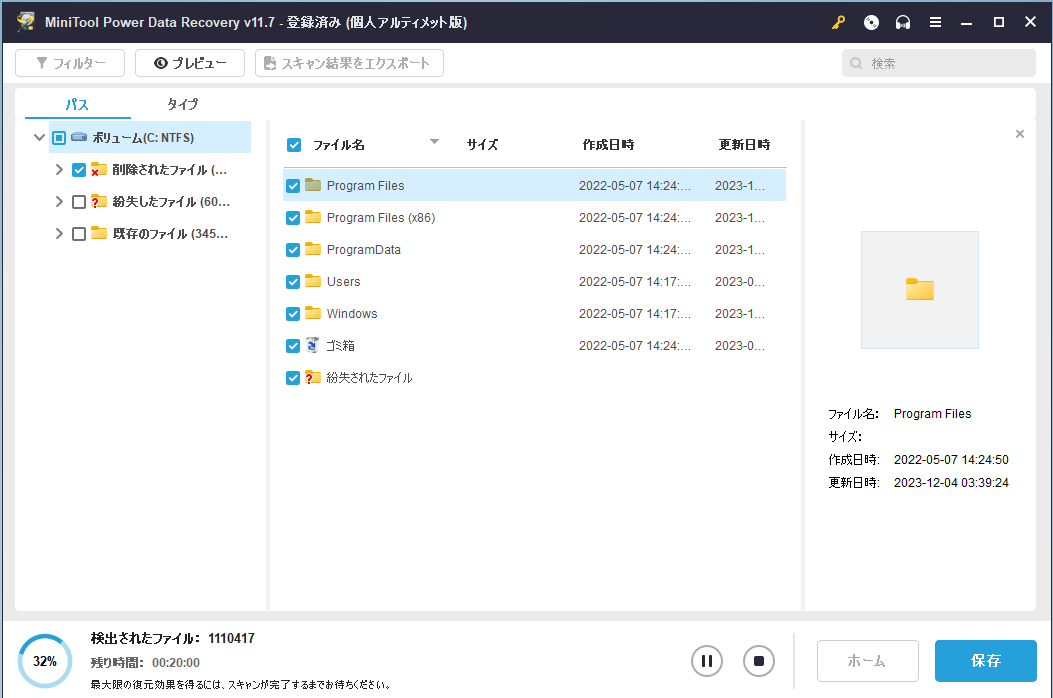Image resolution: width=1053 pixels, height=698 pixels.
Task: Click the 紛失されたファイル question-mark folder icon
Action: 313,378
